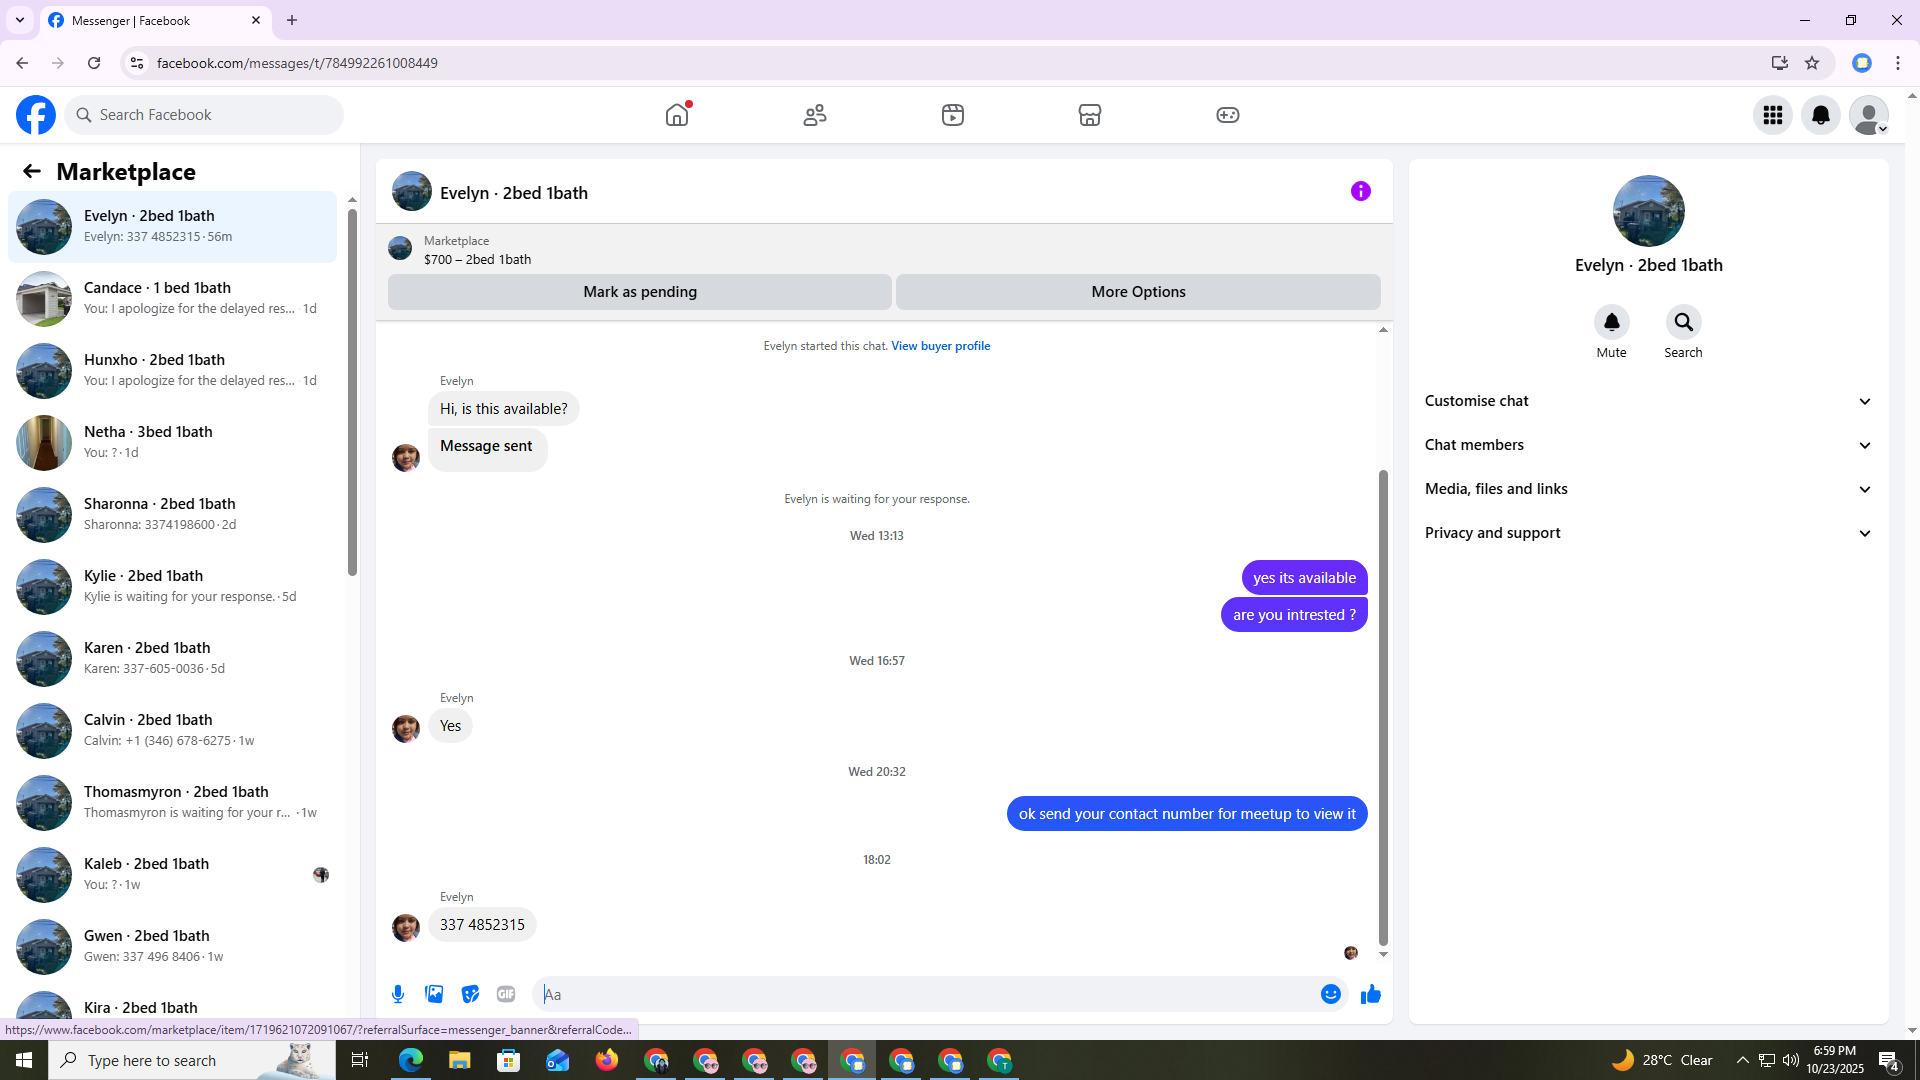Open the GIF picker icon
The height and width of the screenshot is (1080, 1920).
click(x=506, y=994)
